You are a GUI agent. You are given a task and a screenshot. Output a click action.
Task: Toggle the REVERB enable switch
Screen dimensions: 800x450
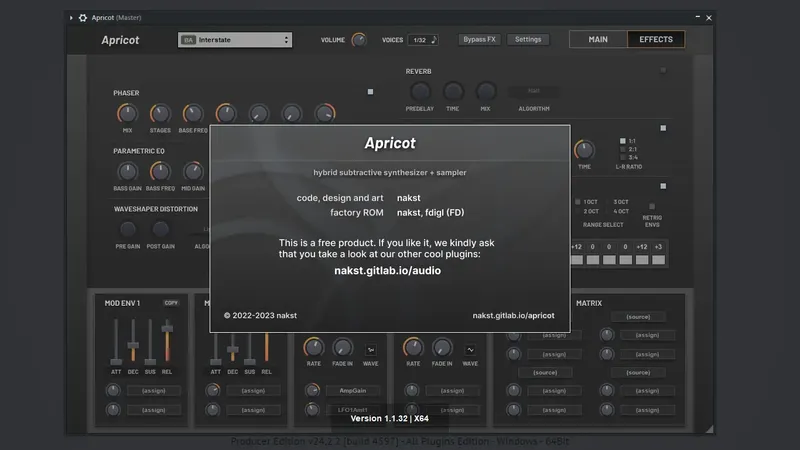(x=663, y=70)
